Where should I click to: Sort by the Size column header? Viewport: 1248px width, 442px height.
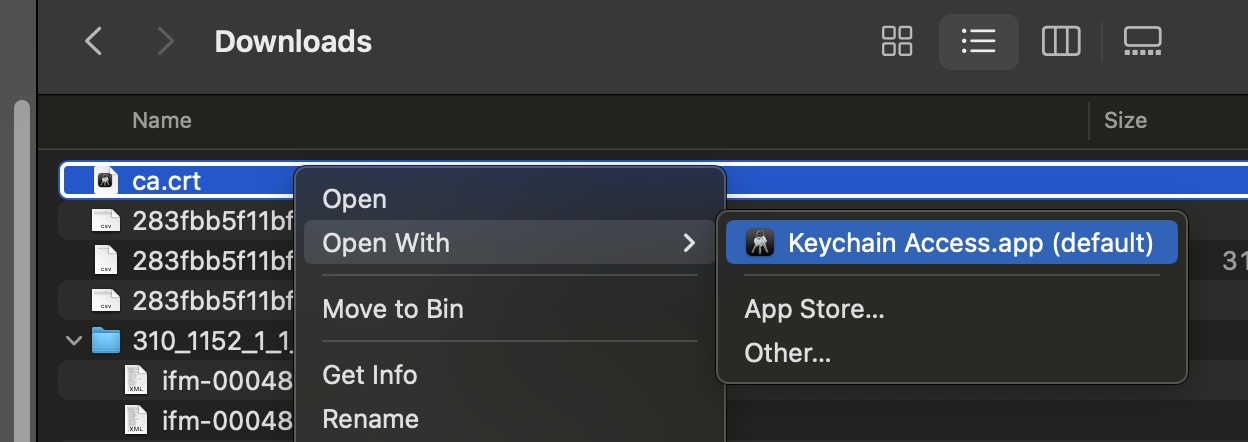pyautogui.click(x=1125, y=120)
